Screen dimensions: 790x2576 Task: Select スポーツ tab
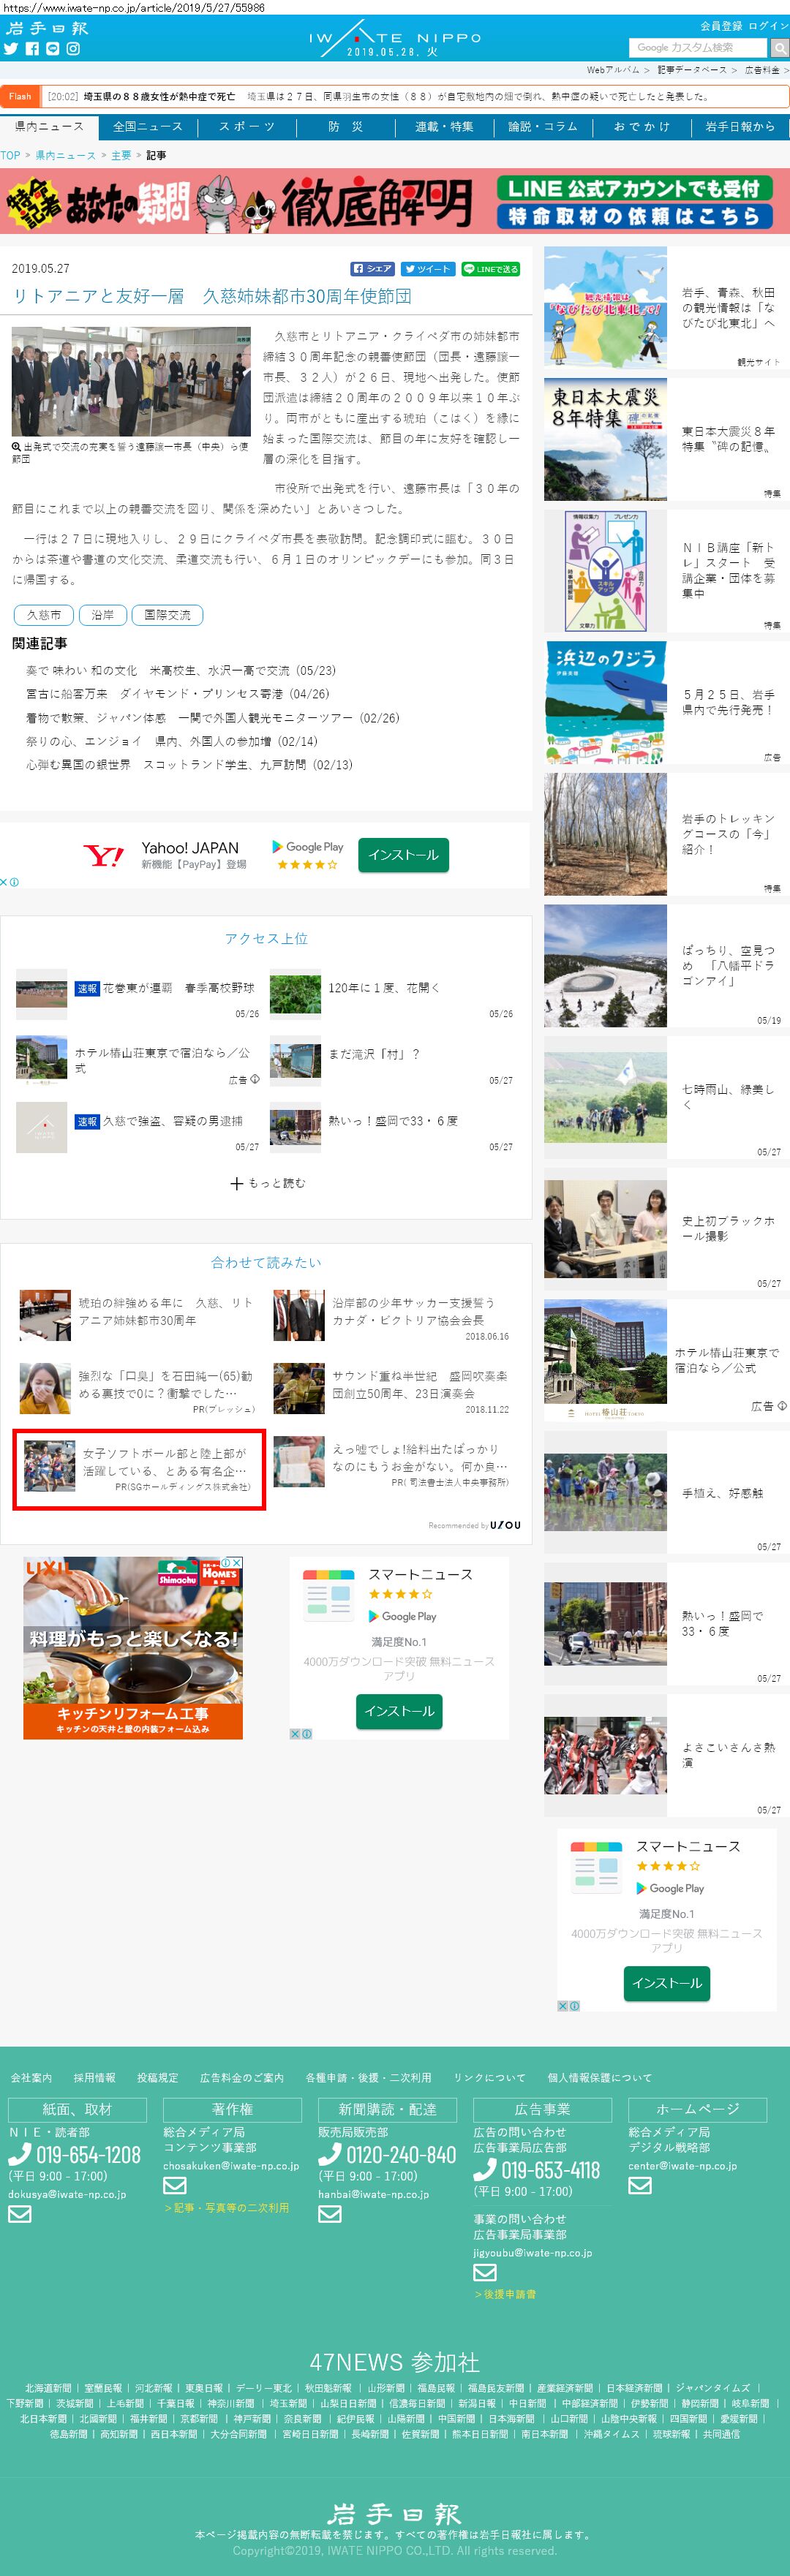(246, 127)
